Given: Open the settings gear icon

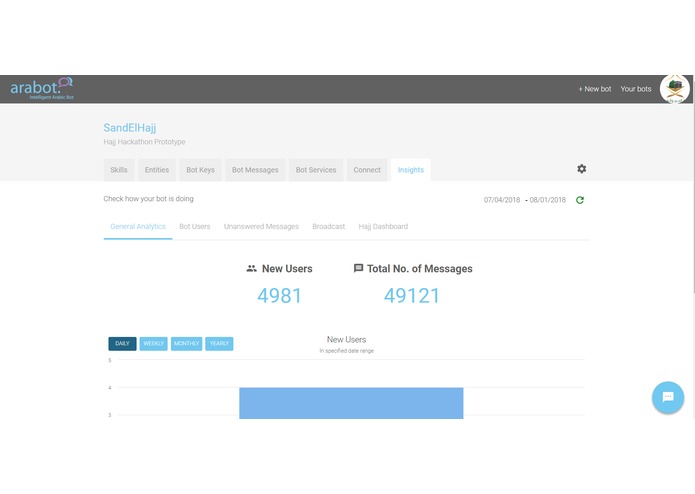Looking at the screenshot, I should (x=582, y=169).
